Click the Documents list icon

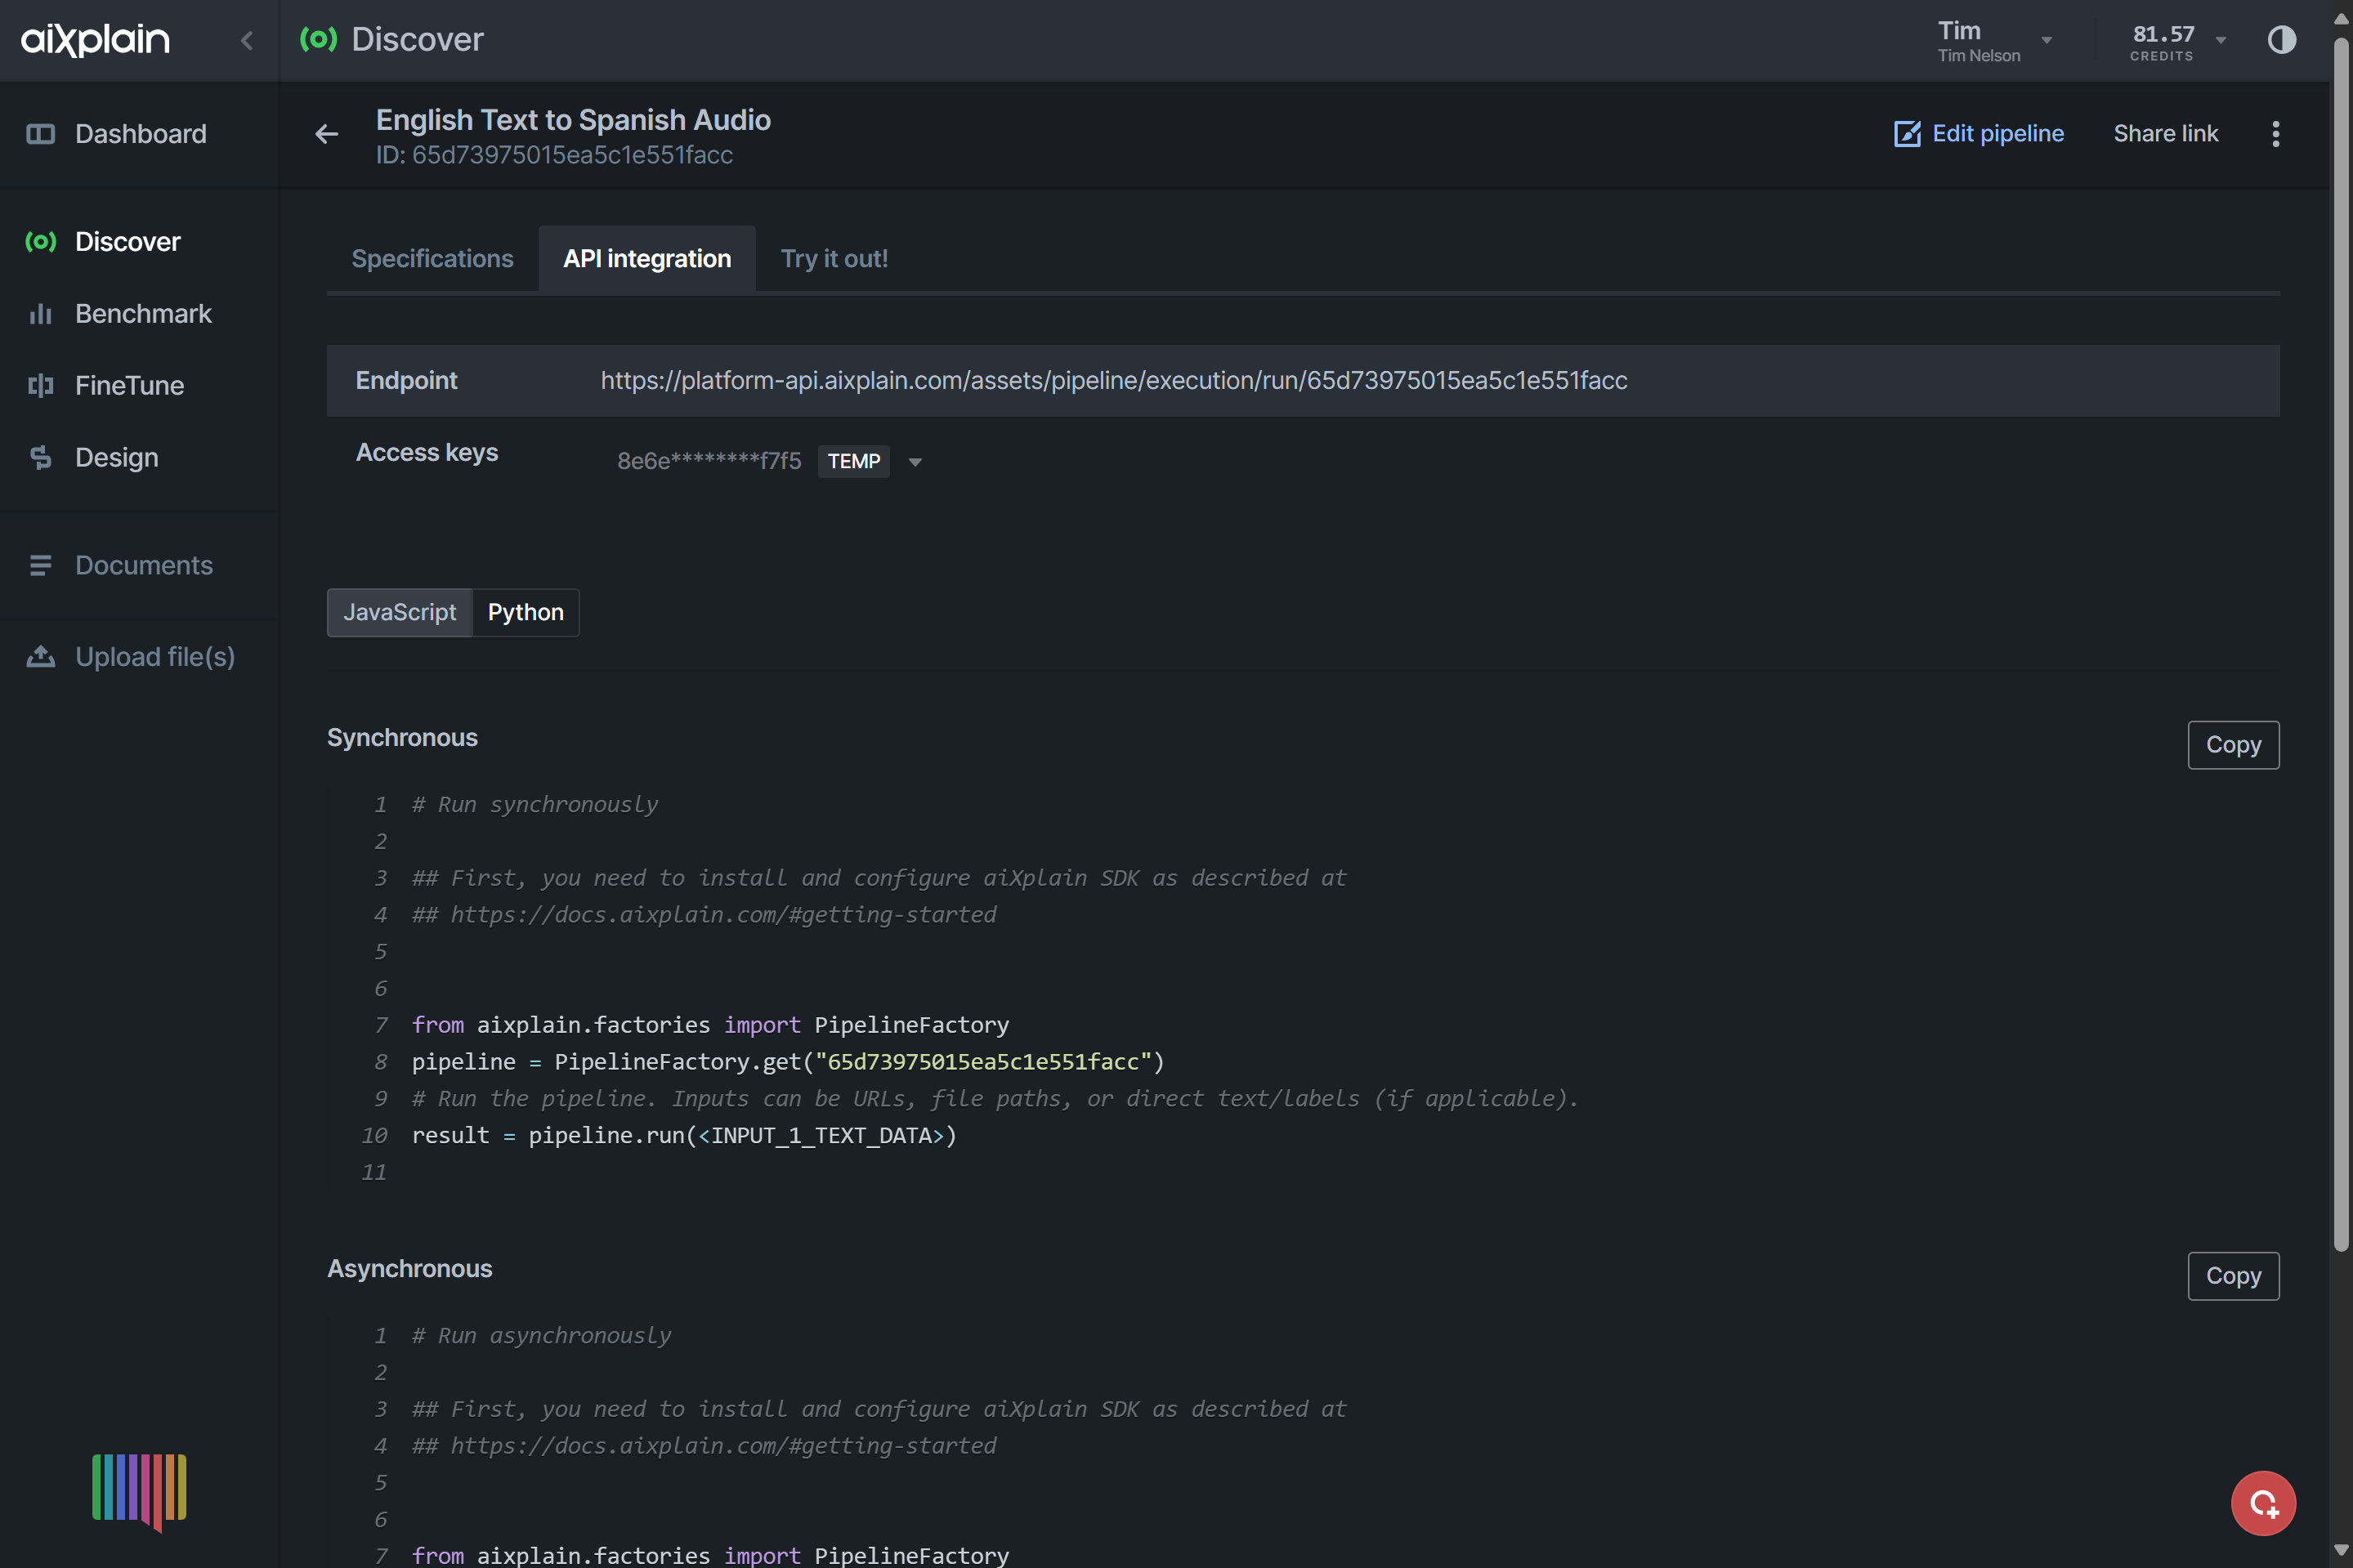tap(40, 566)
